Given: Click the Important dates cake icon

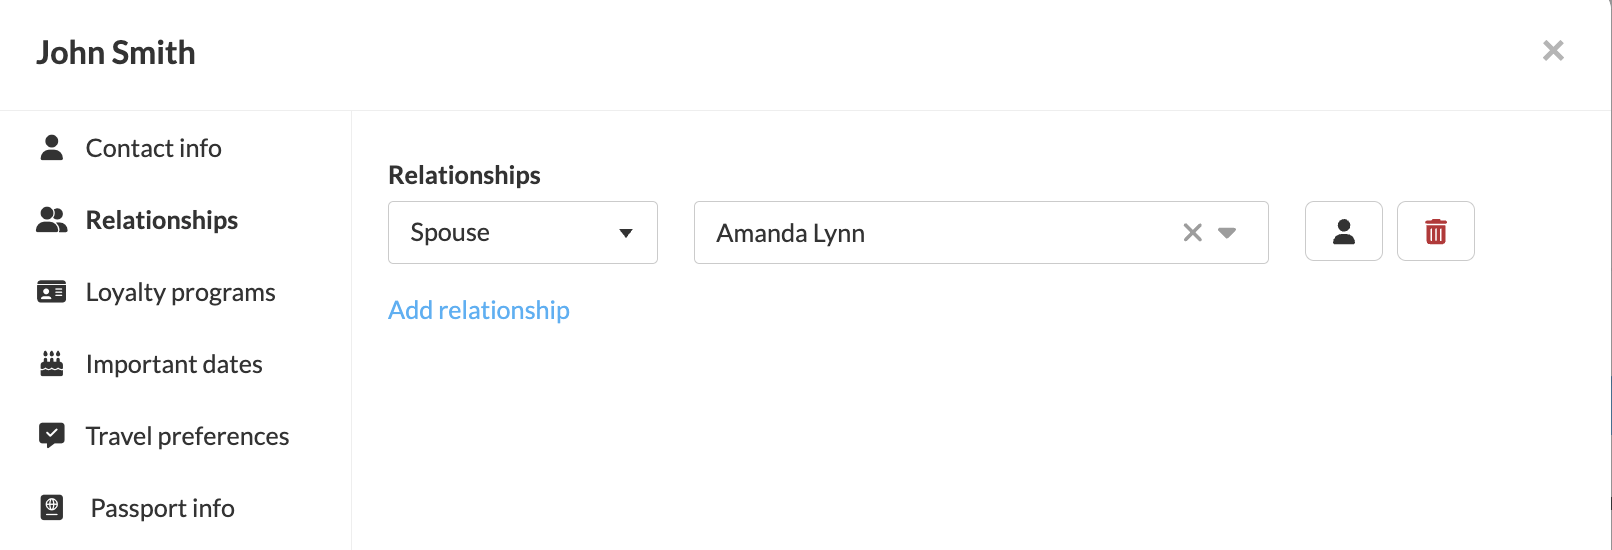Looking at the screenshot, I should pos(52,364).
